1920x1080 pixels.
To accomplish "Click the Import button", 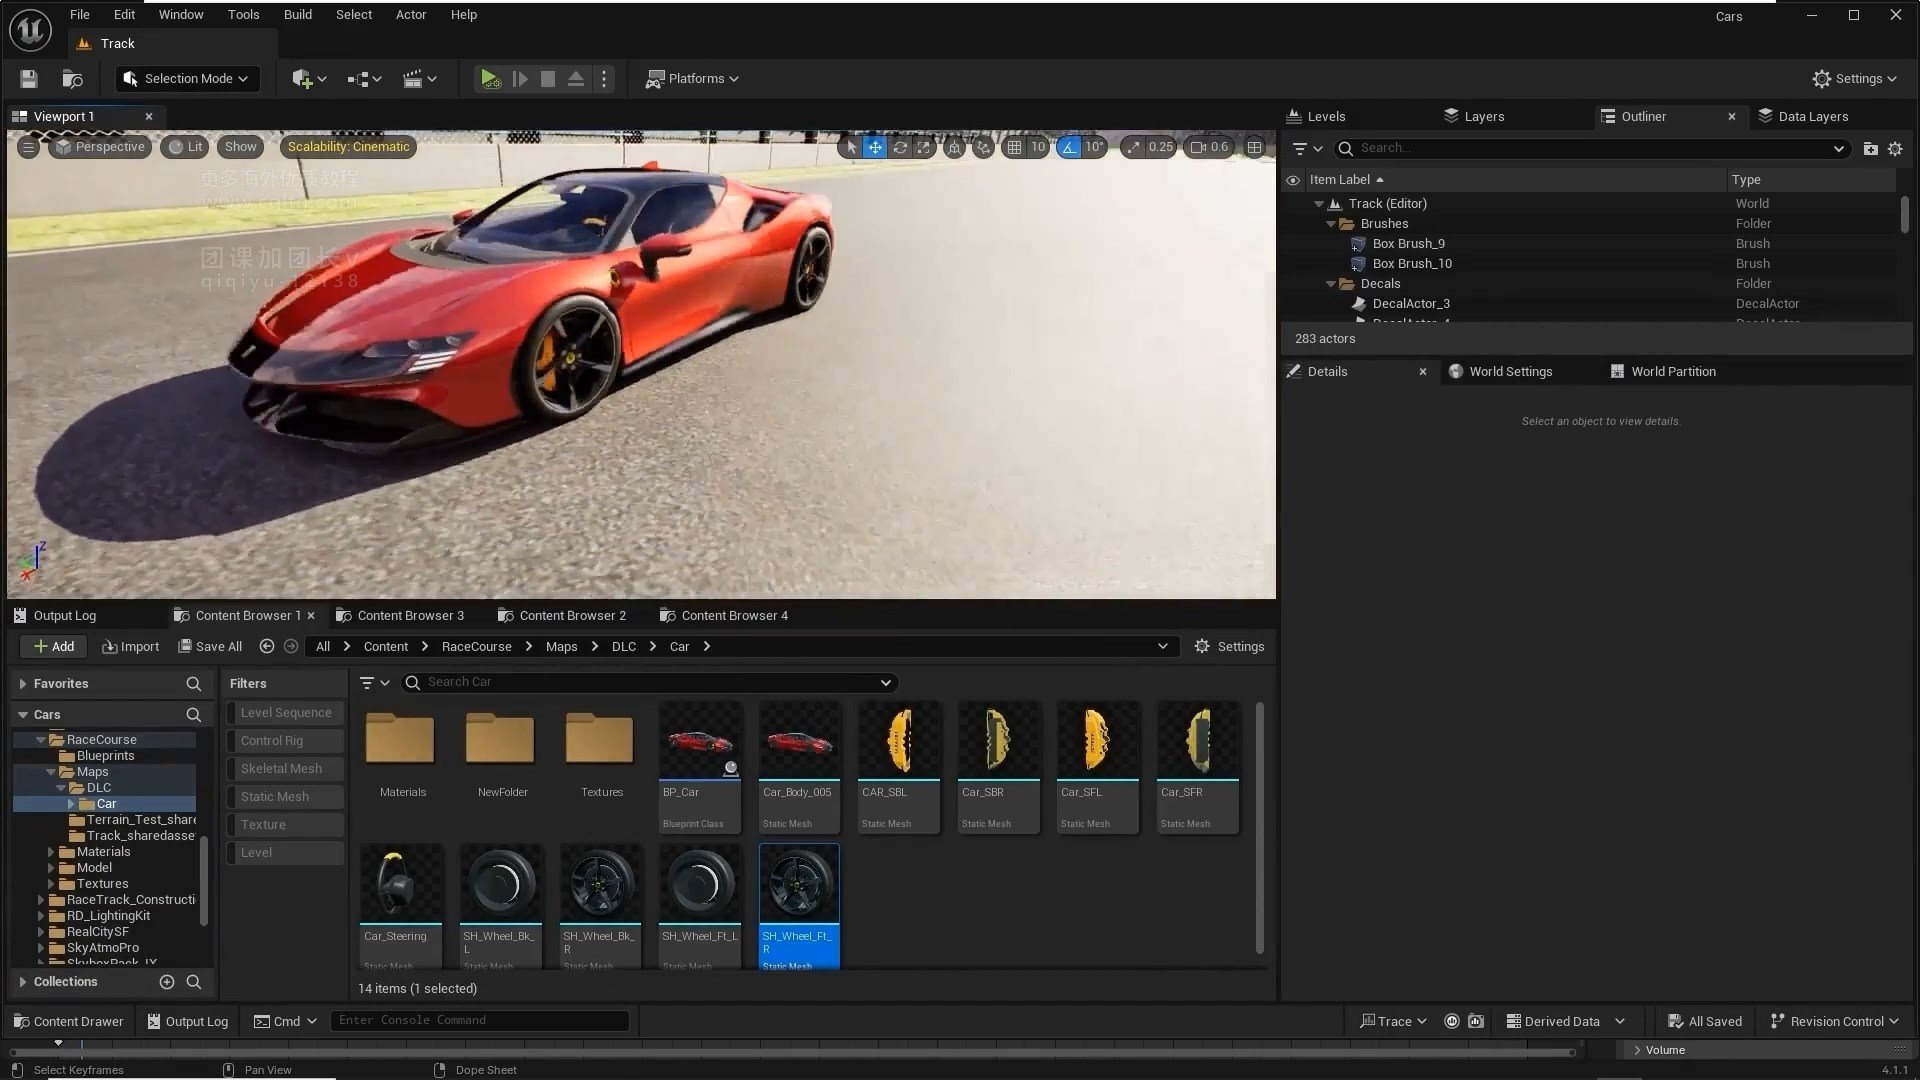I will click(131, 647).
